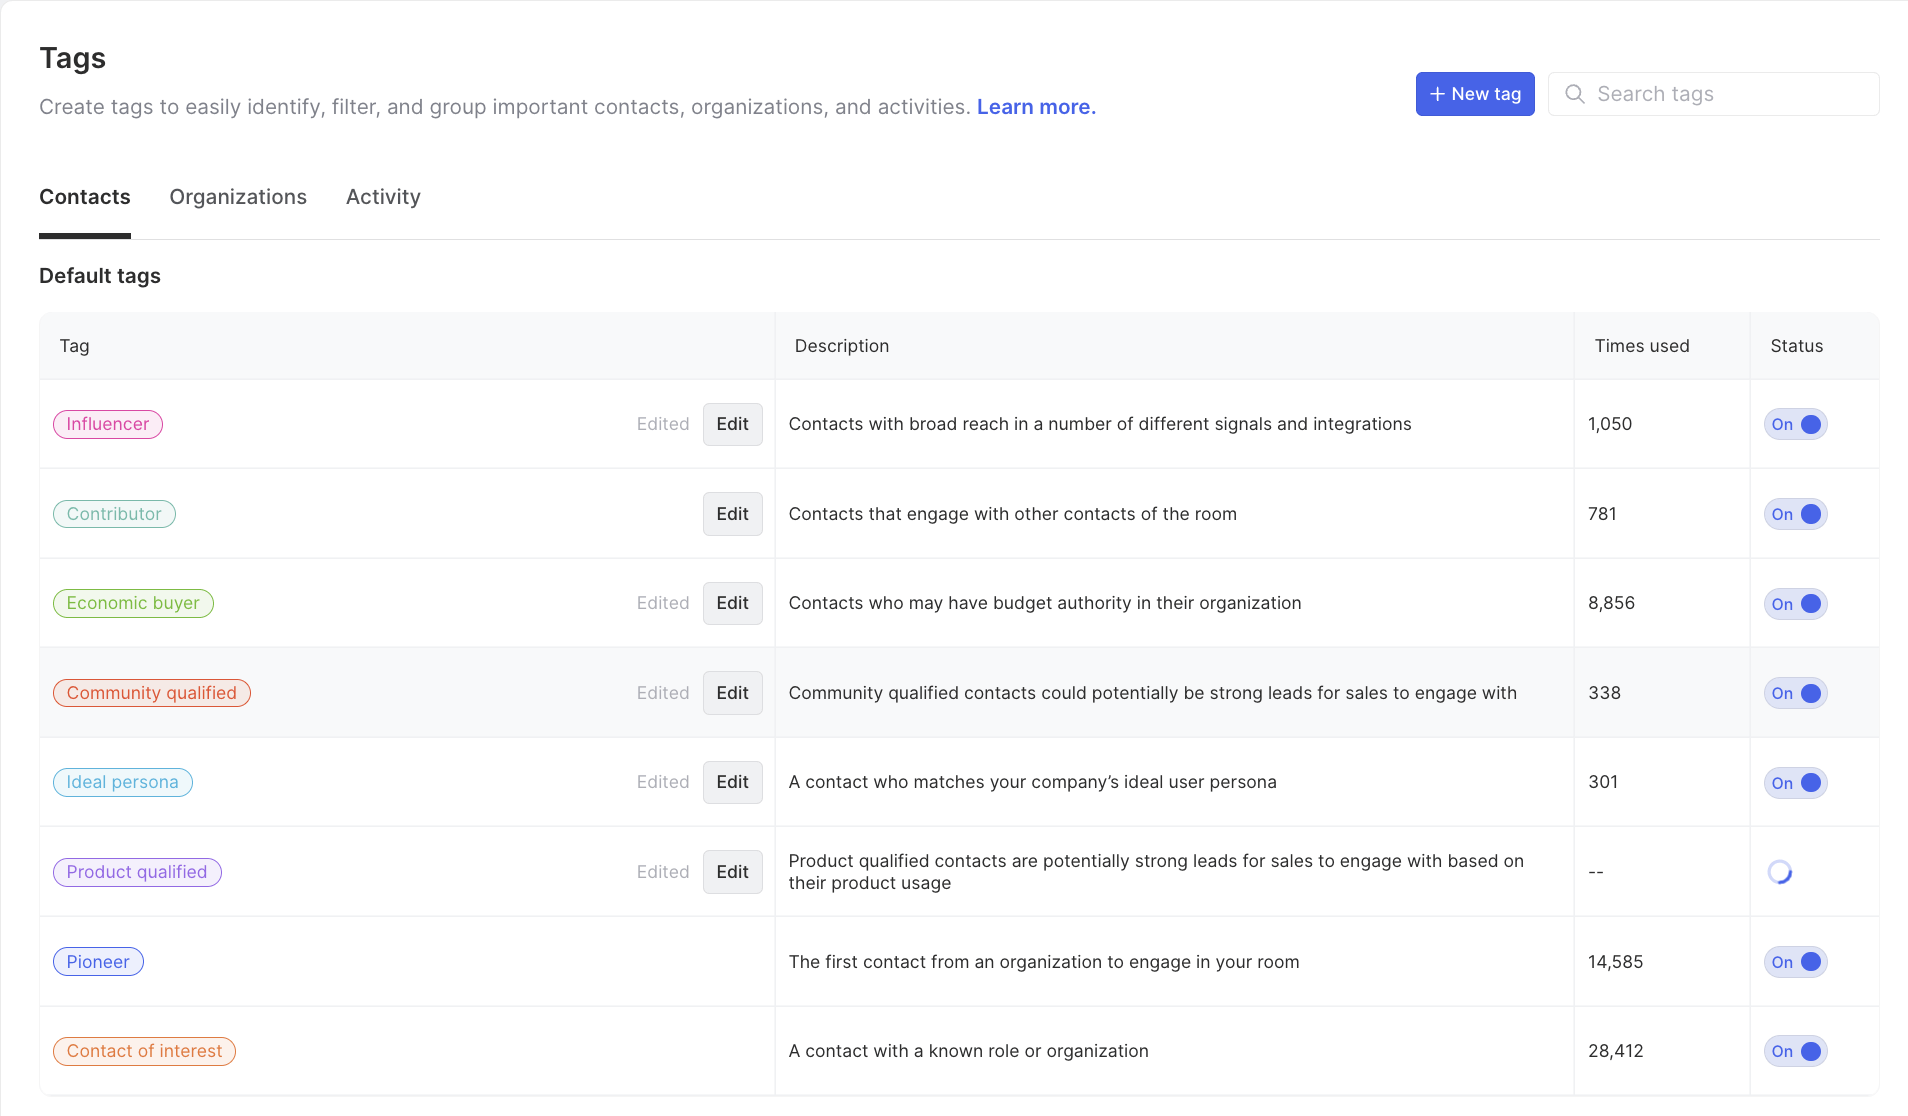This screenshot has height=1116, width=1908.
Task: Edit the Product qualified tag
Action: [732, 872]
